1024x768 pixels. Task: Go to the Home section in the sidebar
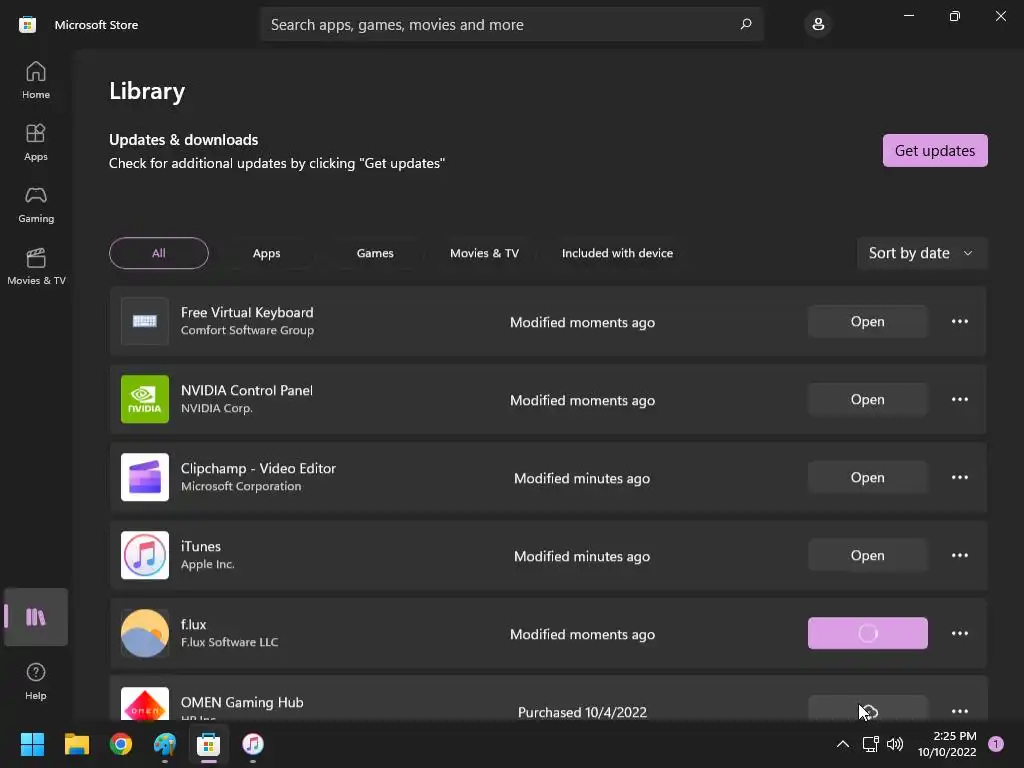(x=36, y=80)
